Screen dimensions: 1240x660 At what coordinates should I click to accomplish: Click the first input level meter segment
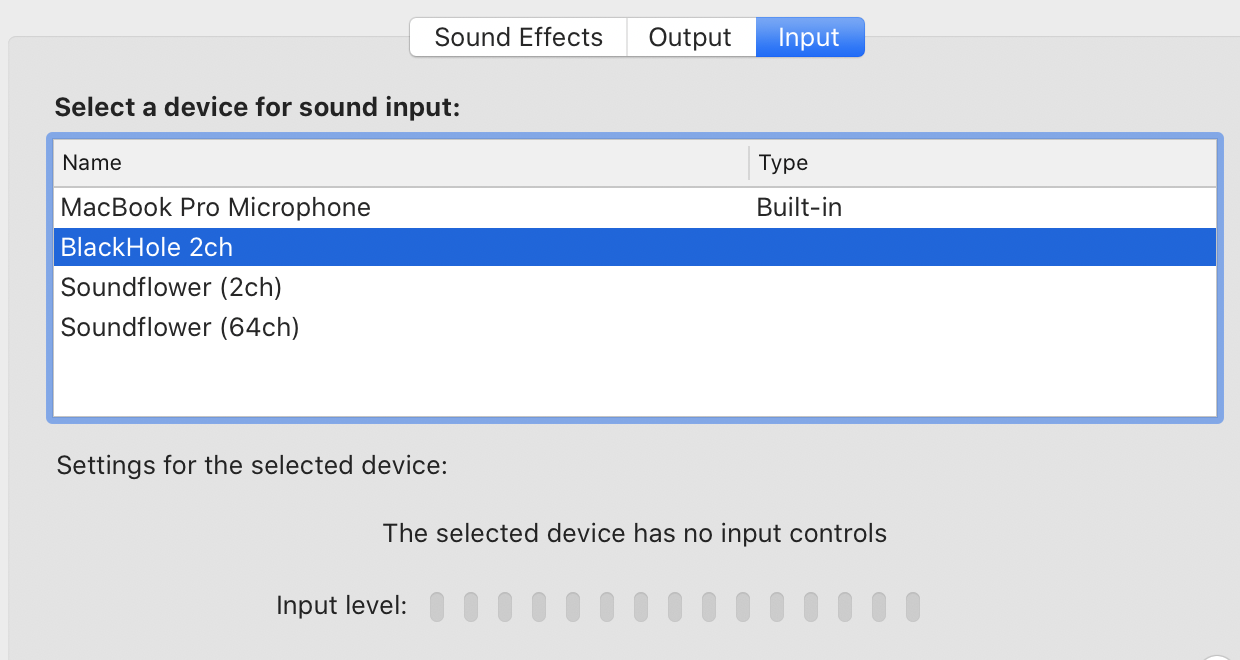pos(437,606)
